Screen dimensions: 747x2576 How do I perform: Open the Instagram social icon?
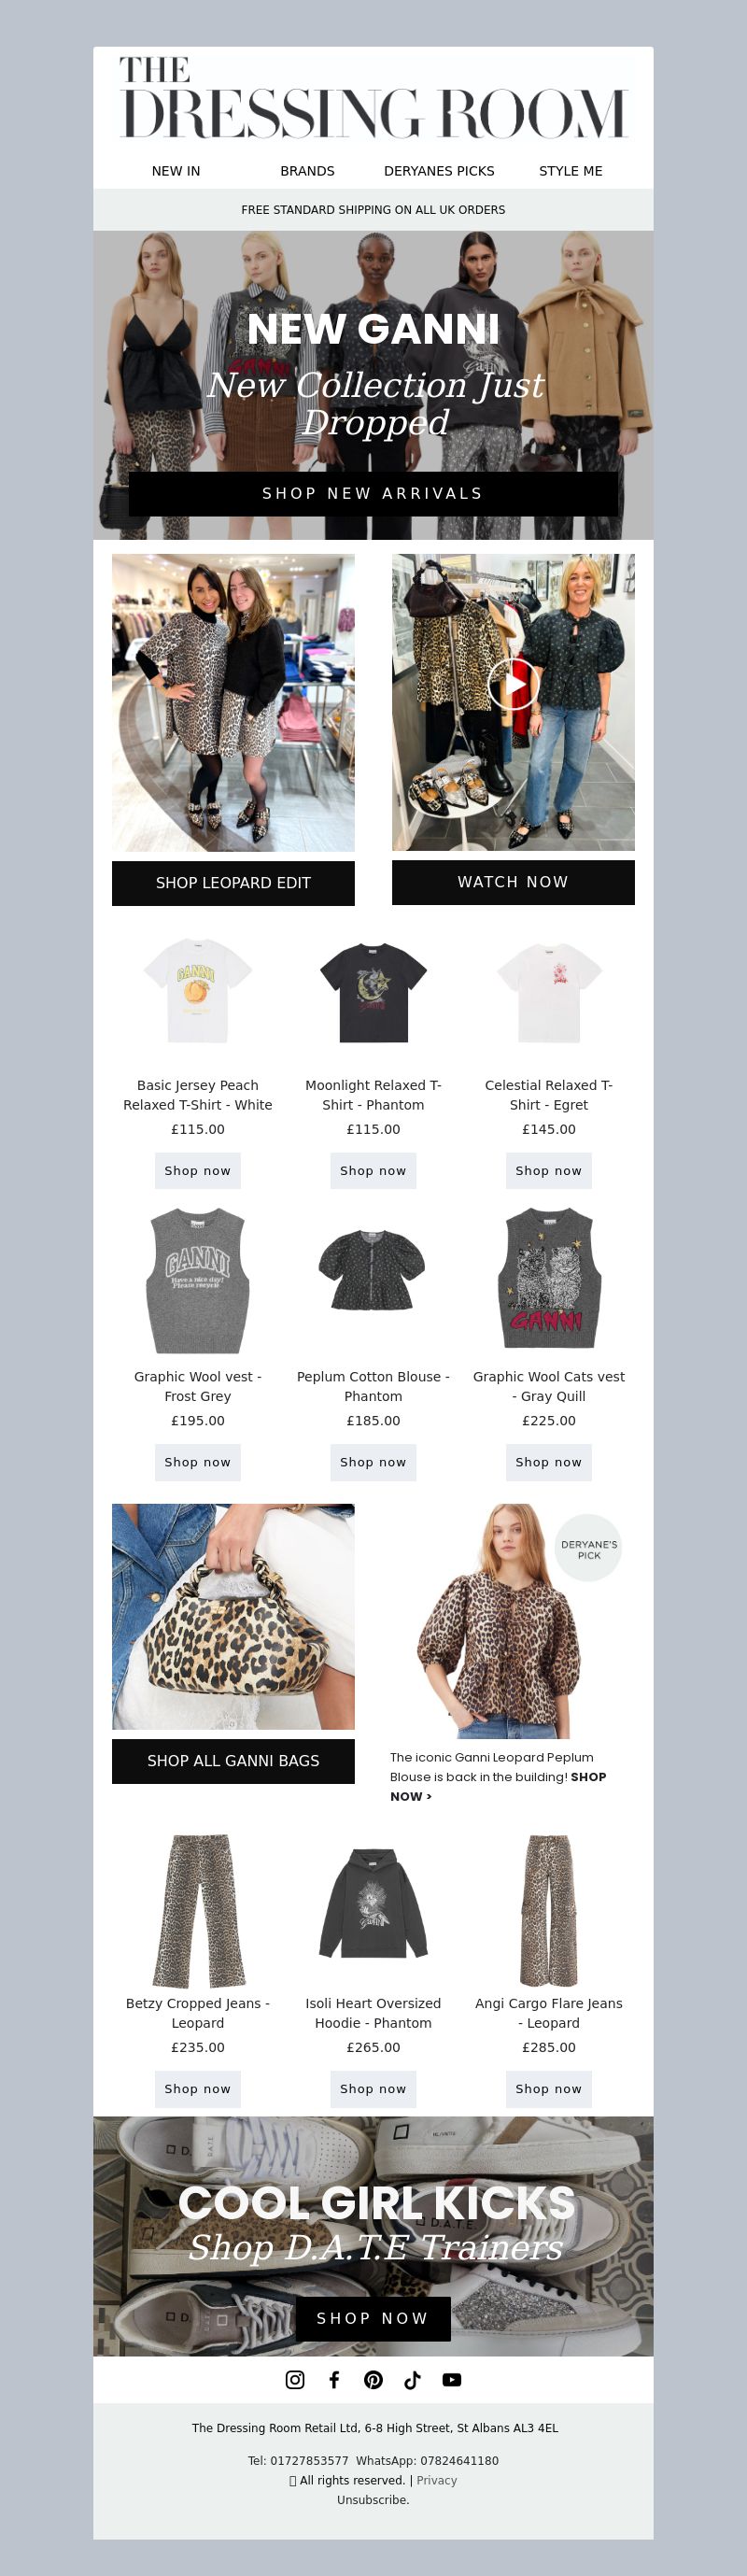(x=295, y=2379)
